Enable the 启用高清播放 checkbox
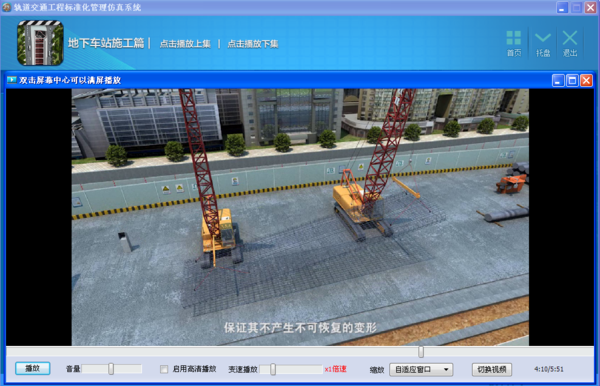The height and width of the screenshot is (386, 600). (x=164, y=369)
